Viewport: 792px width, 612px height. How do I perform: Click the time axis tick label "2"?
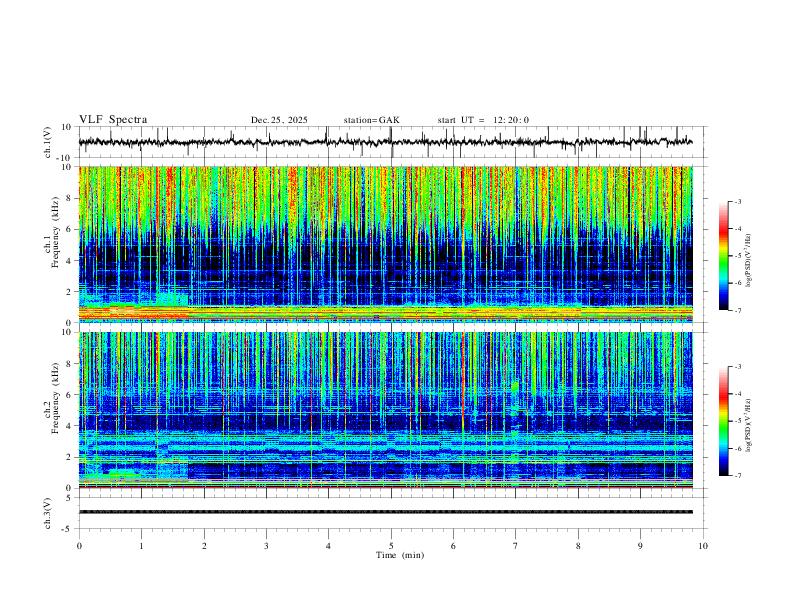pyautogui.click(x=204, y=546)
